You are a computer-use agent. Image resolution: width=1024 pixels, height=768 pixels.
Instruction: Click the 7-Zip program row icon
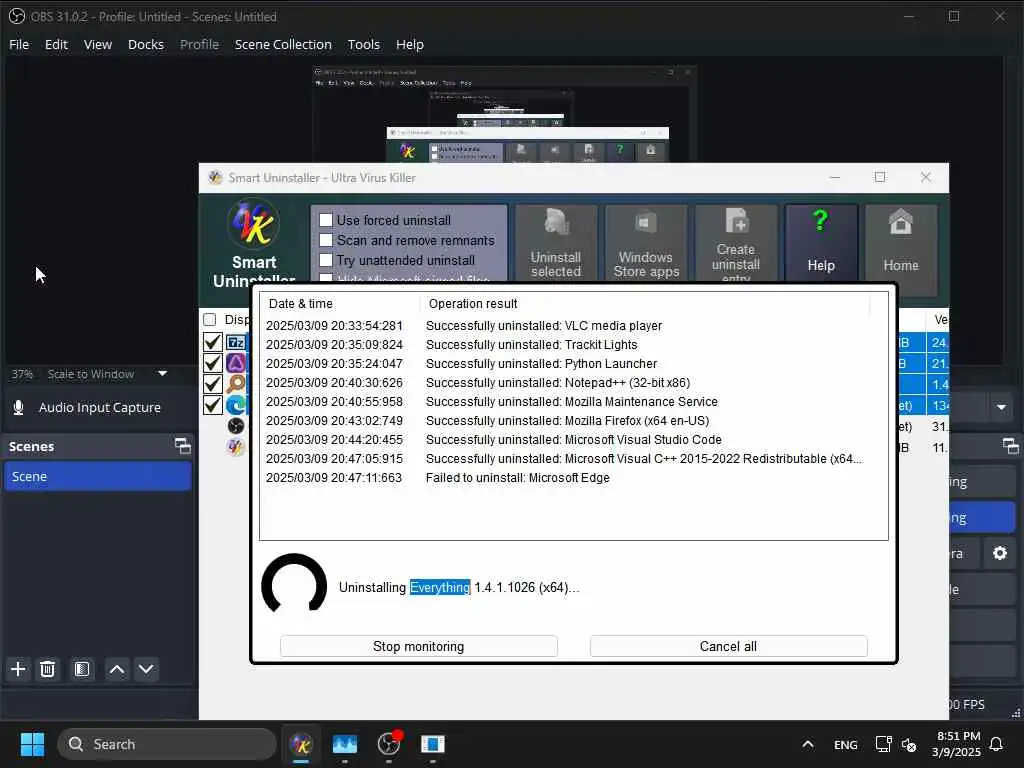236,342
